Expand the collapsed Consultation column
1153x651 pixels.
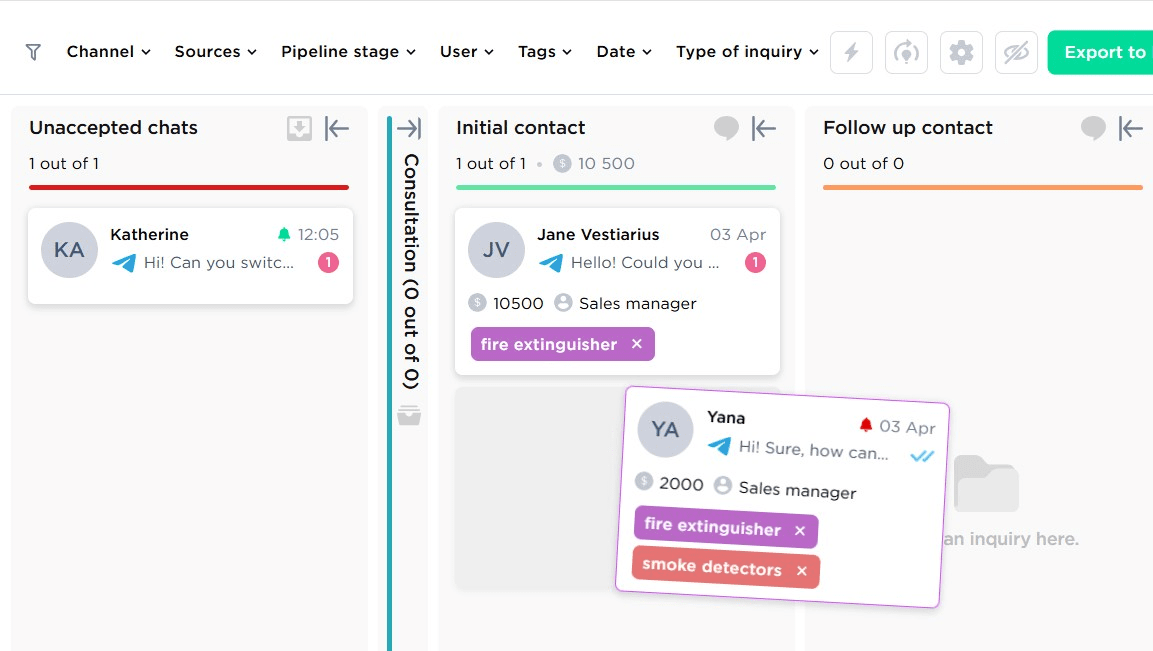[408, 128]
